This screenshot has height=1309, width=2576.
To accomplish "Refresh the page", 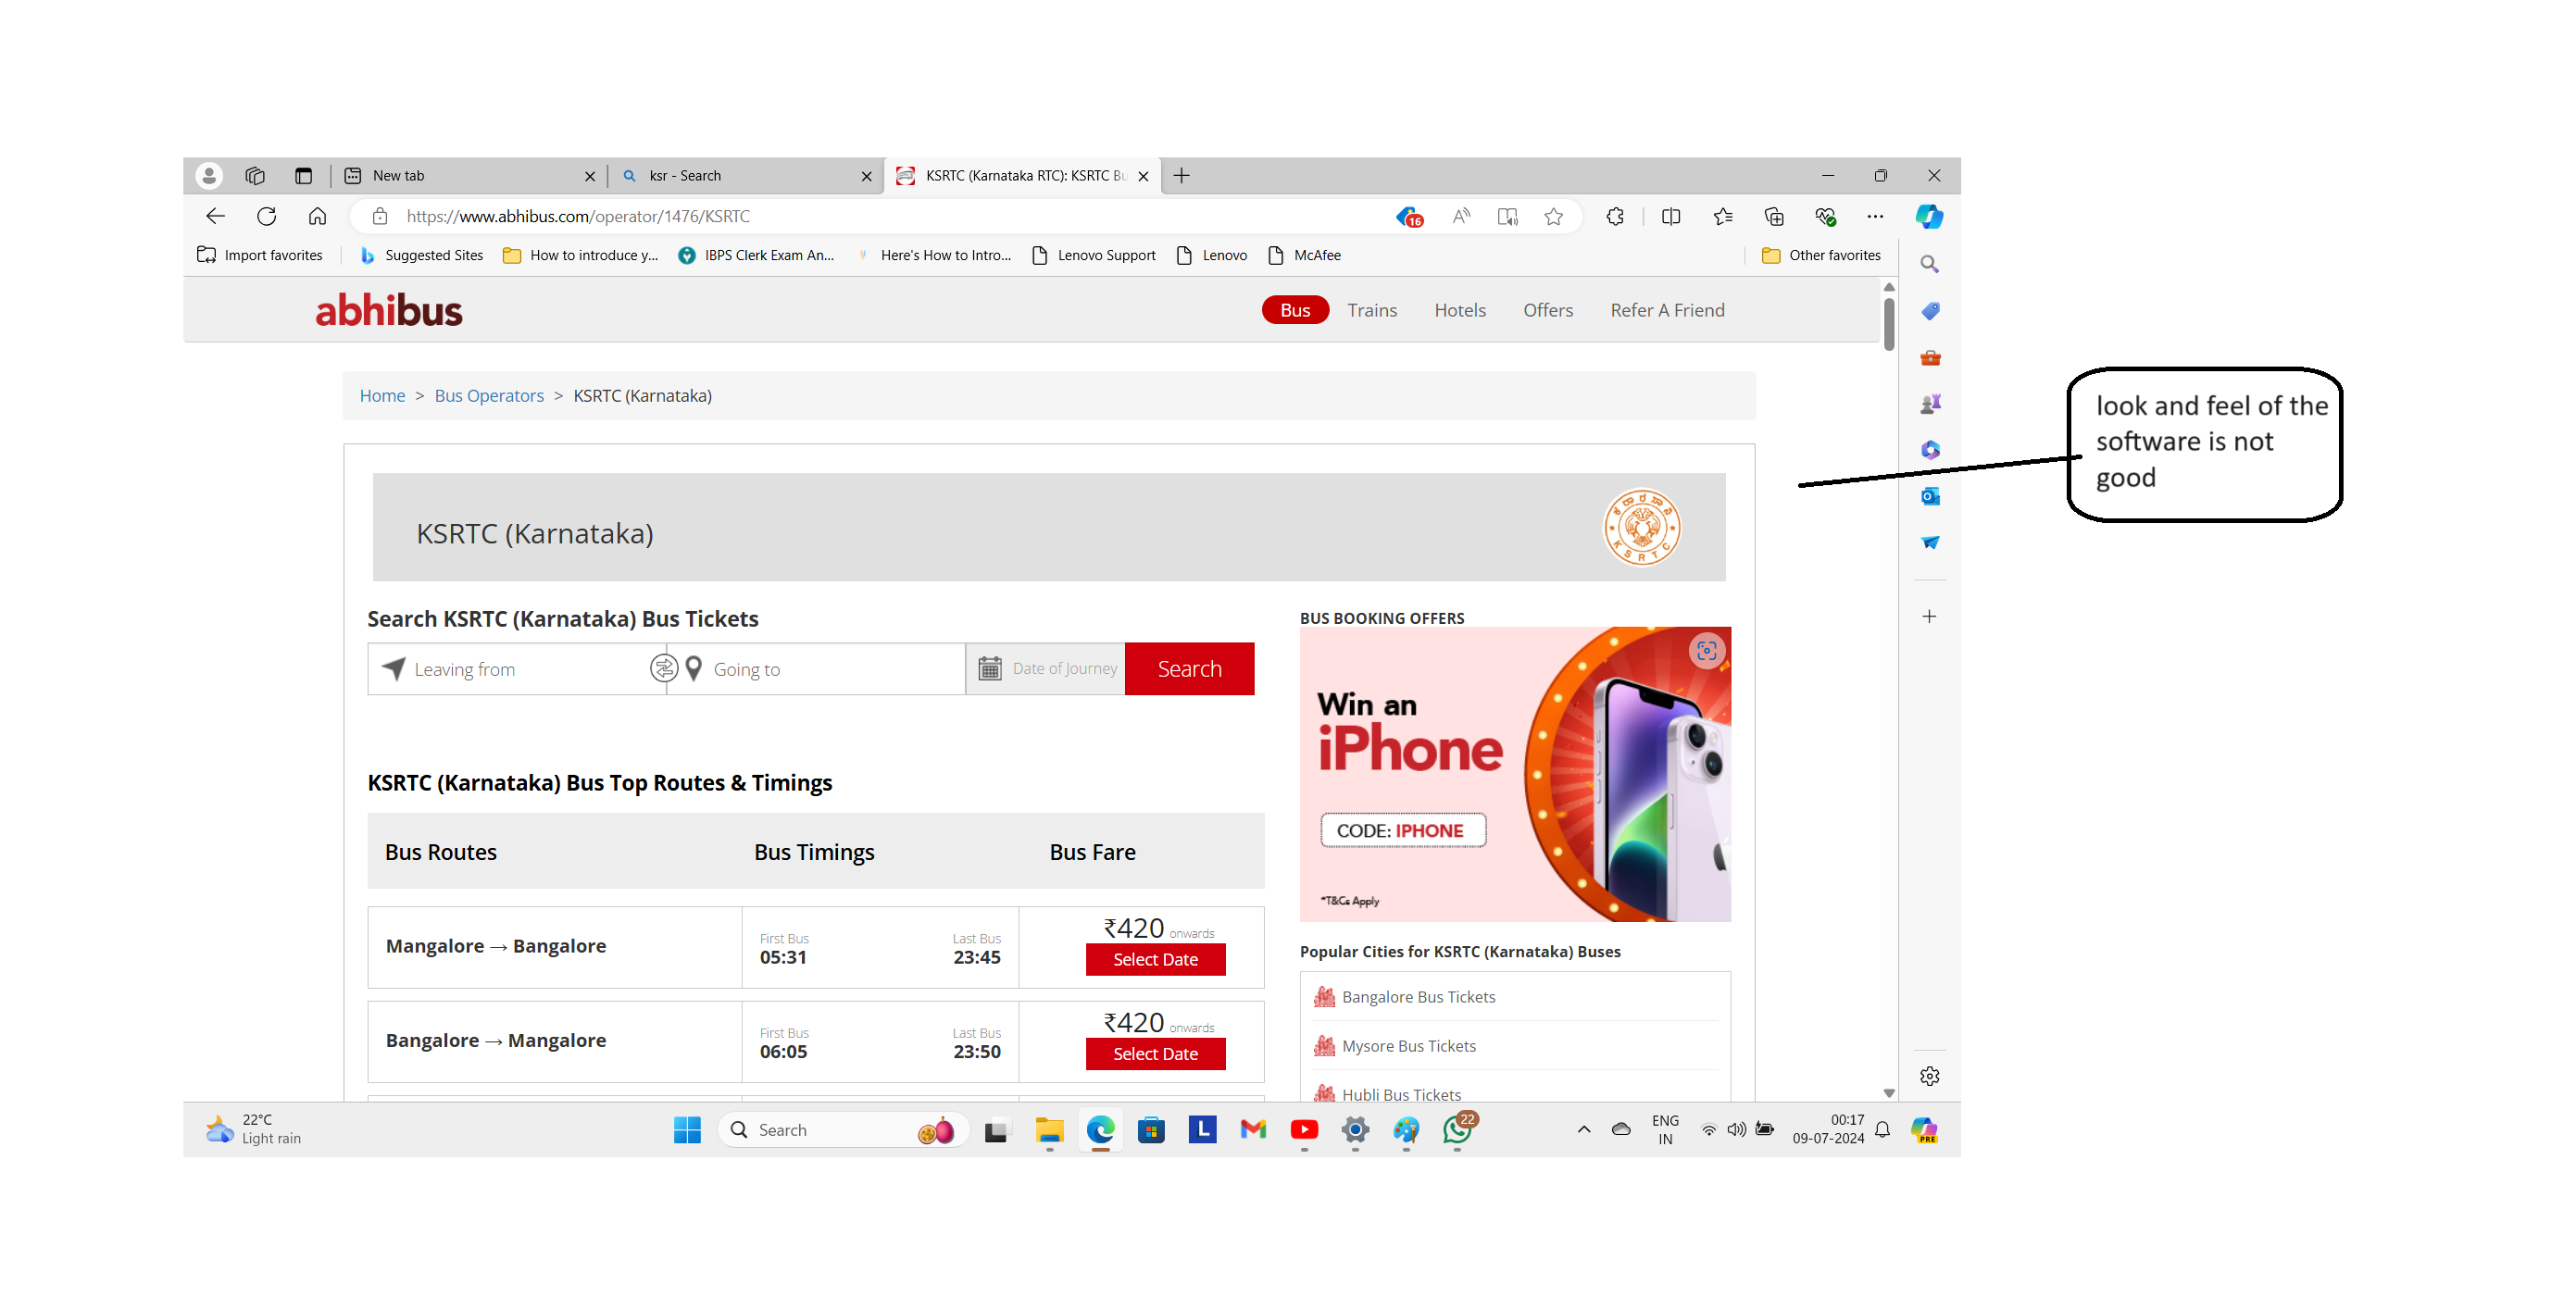I will coord(266,216).
